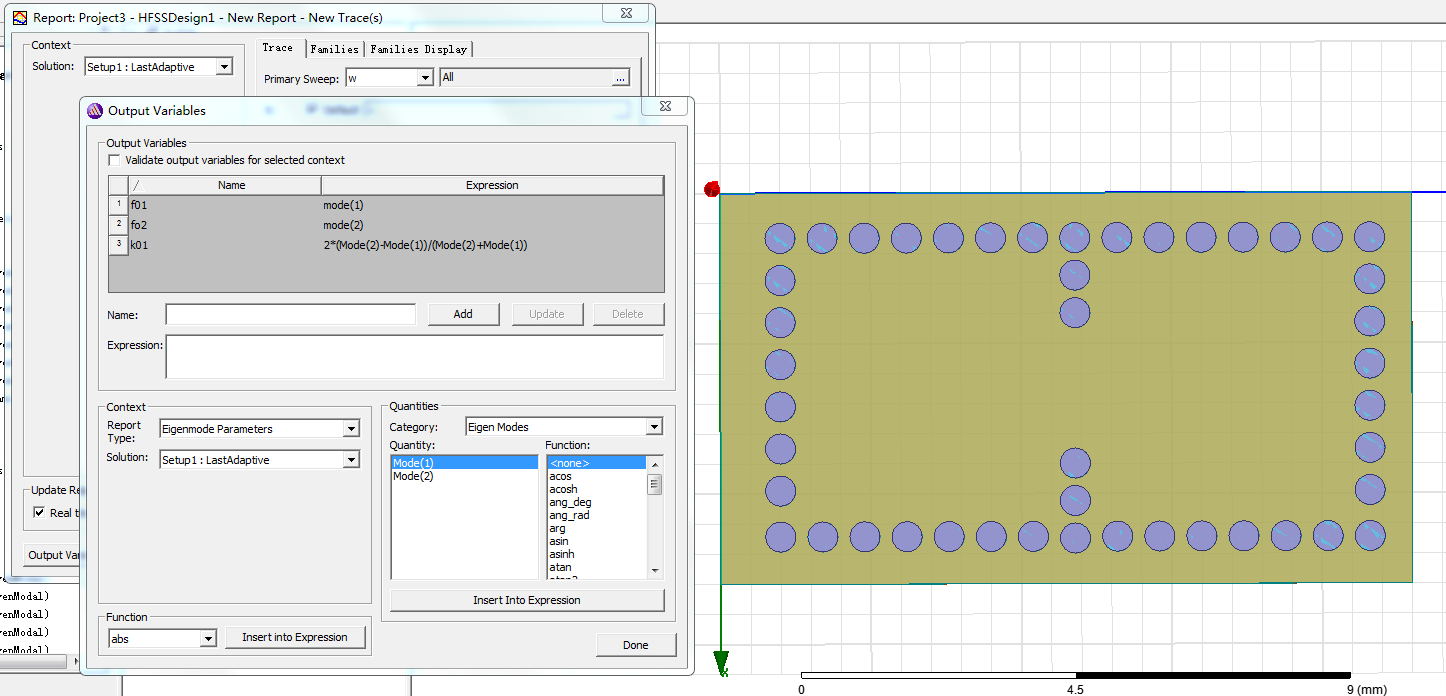Click the sort indicator column header in the variables table
1446x696 pixels.
(137, 185)
